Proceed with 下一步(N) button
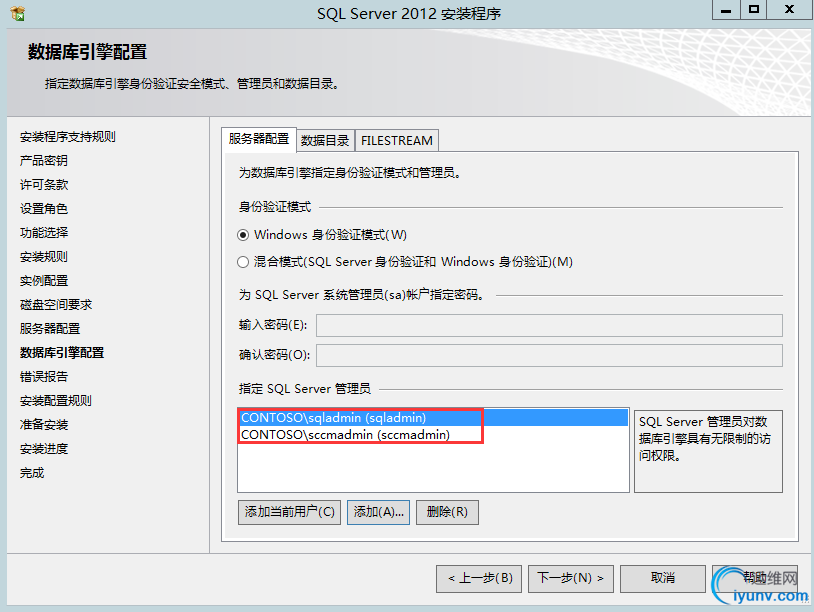814x612 pixels. pos(571,578)
